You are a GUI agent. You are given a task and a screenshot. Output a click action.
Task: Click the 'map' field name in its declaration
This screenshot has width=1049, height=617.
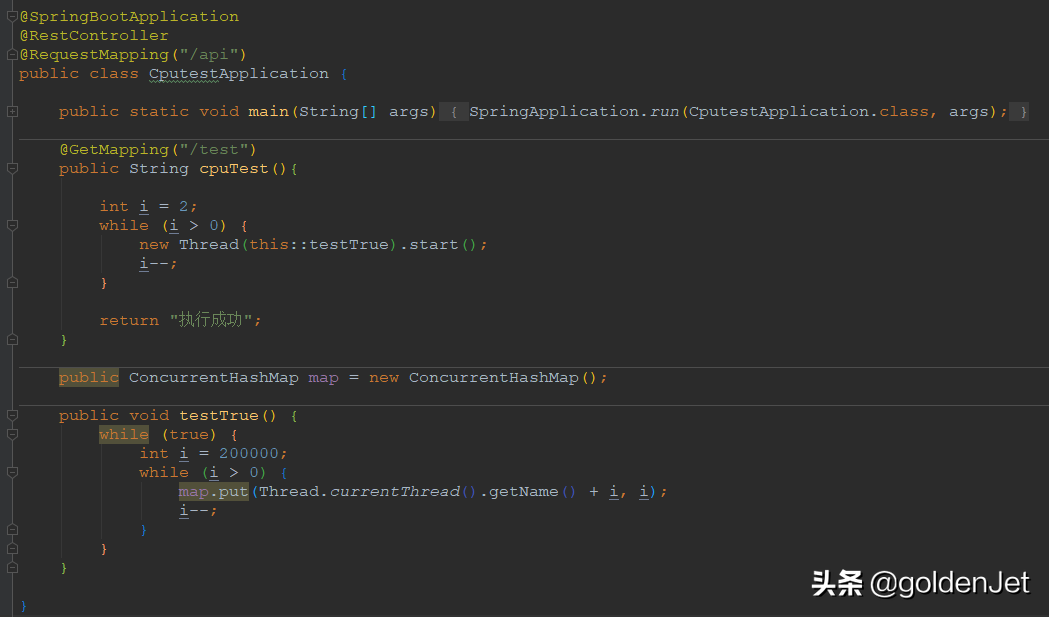click(323, 378)
